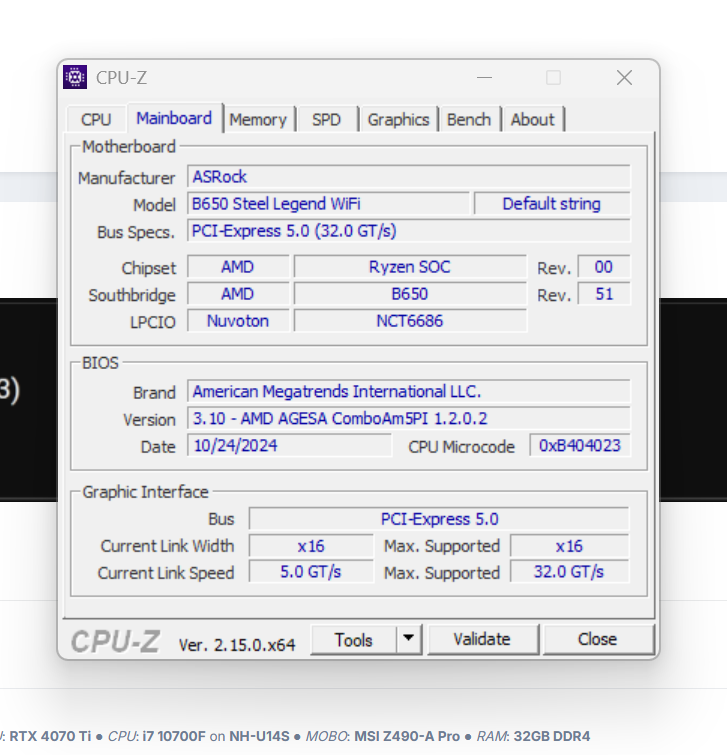Click Current Link Width x16 value
The width and height of the screenshot is (727, 755).
click(311, 546)
